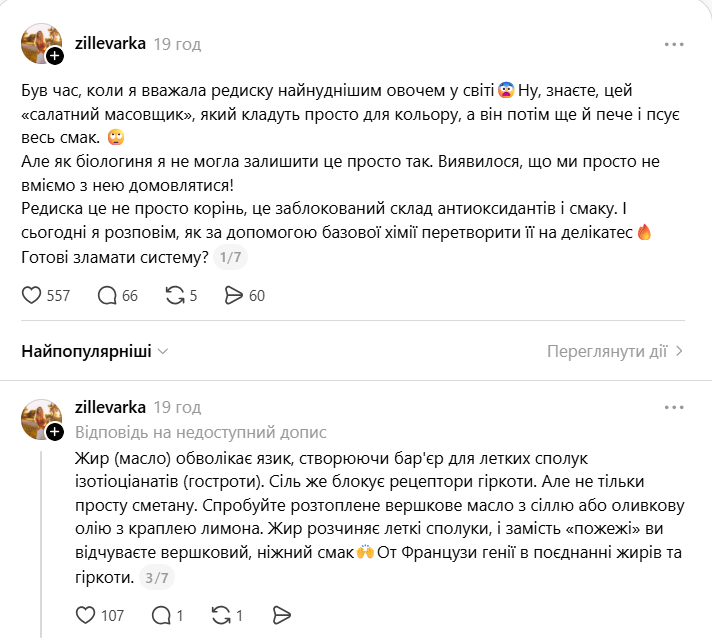Click the 1/7 thread counter badge
Screen dimensions: 712x638
(x=230, y=258)
